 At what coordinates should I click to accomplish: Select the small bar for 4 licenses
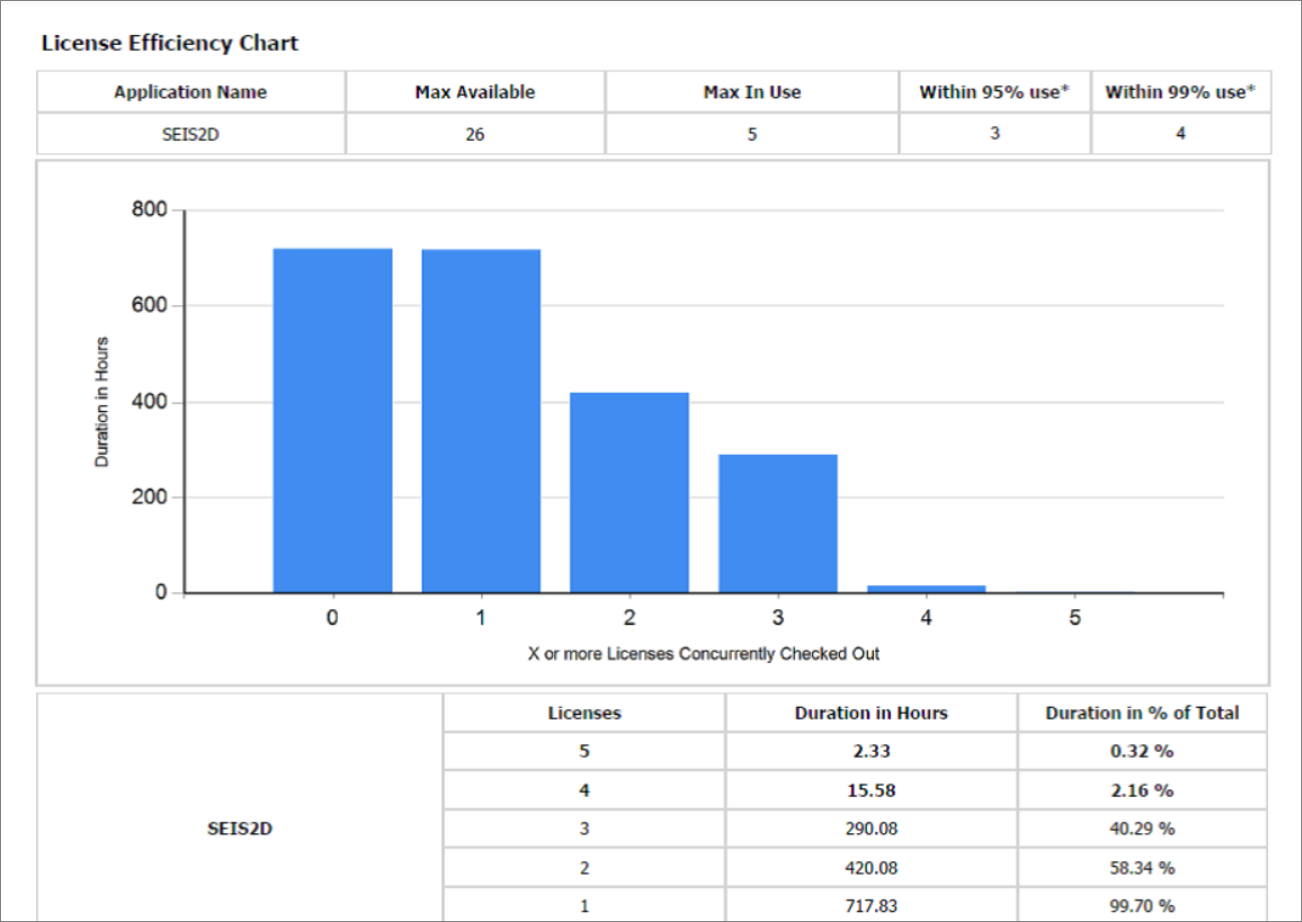pyautogui.click(x=926, y=589)
